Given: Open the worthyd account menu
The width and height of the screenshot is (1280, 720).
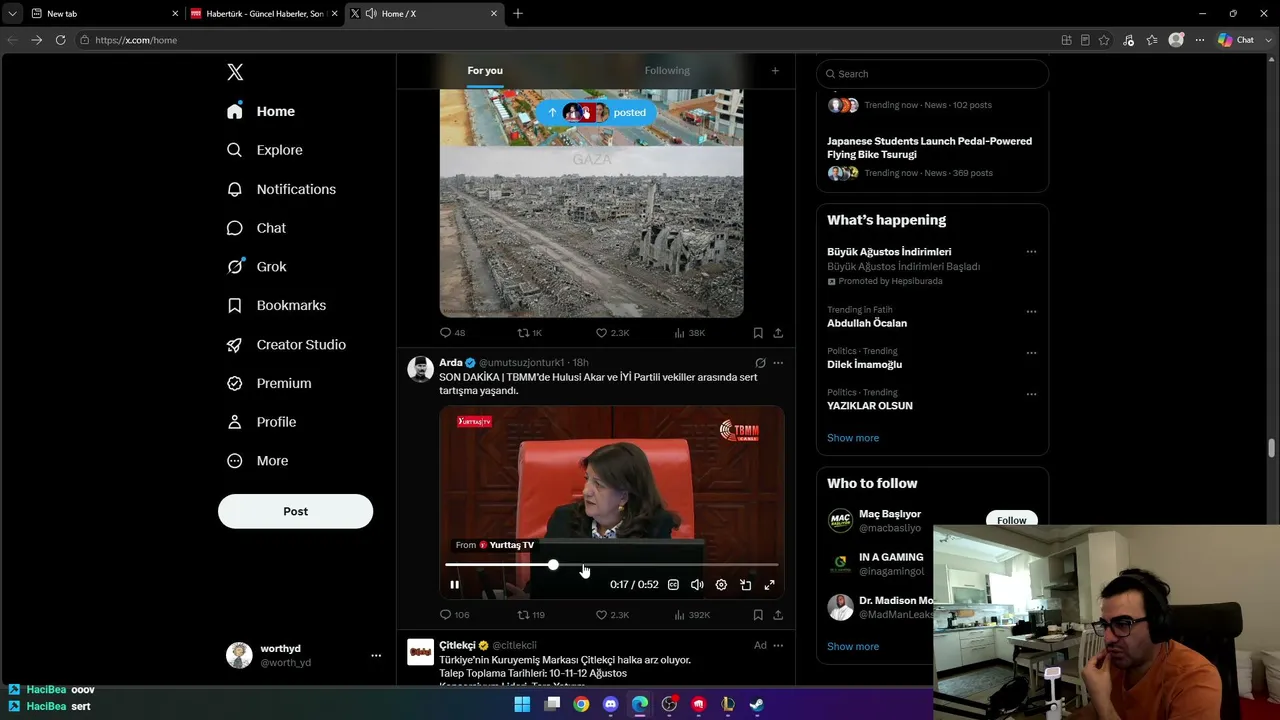Looking at the screenshot, I should (x=304, y=655).
